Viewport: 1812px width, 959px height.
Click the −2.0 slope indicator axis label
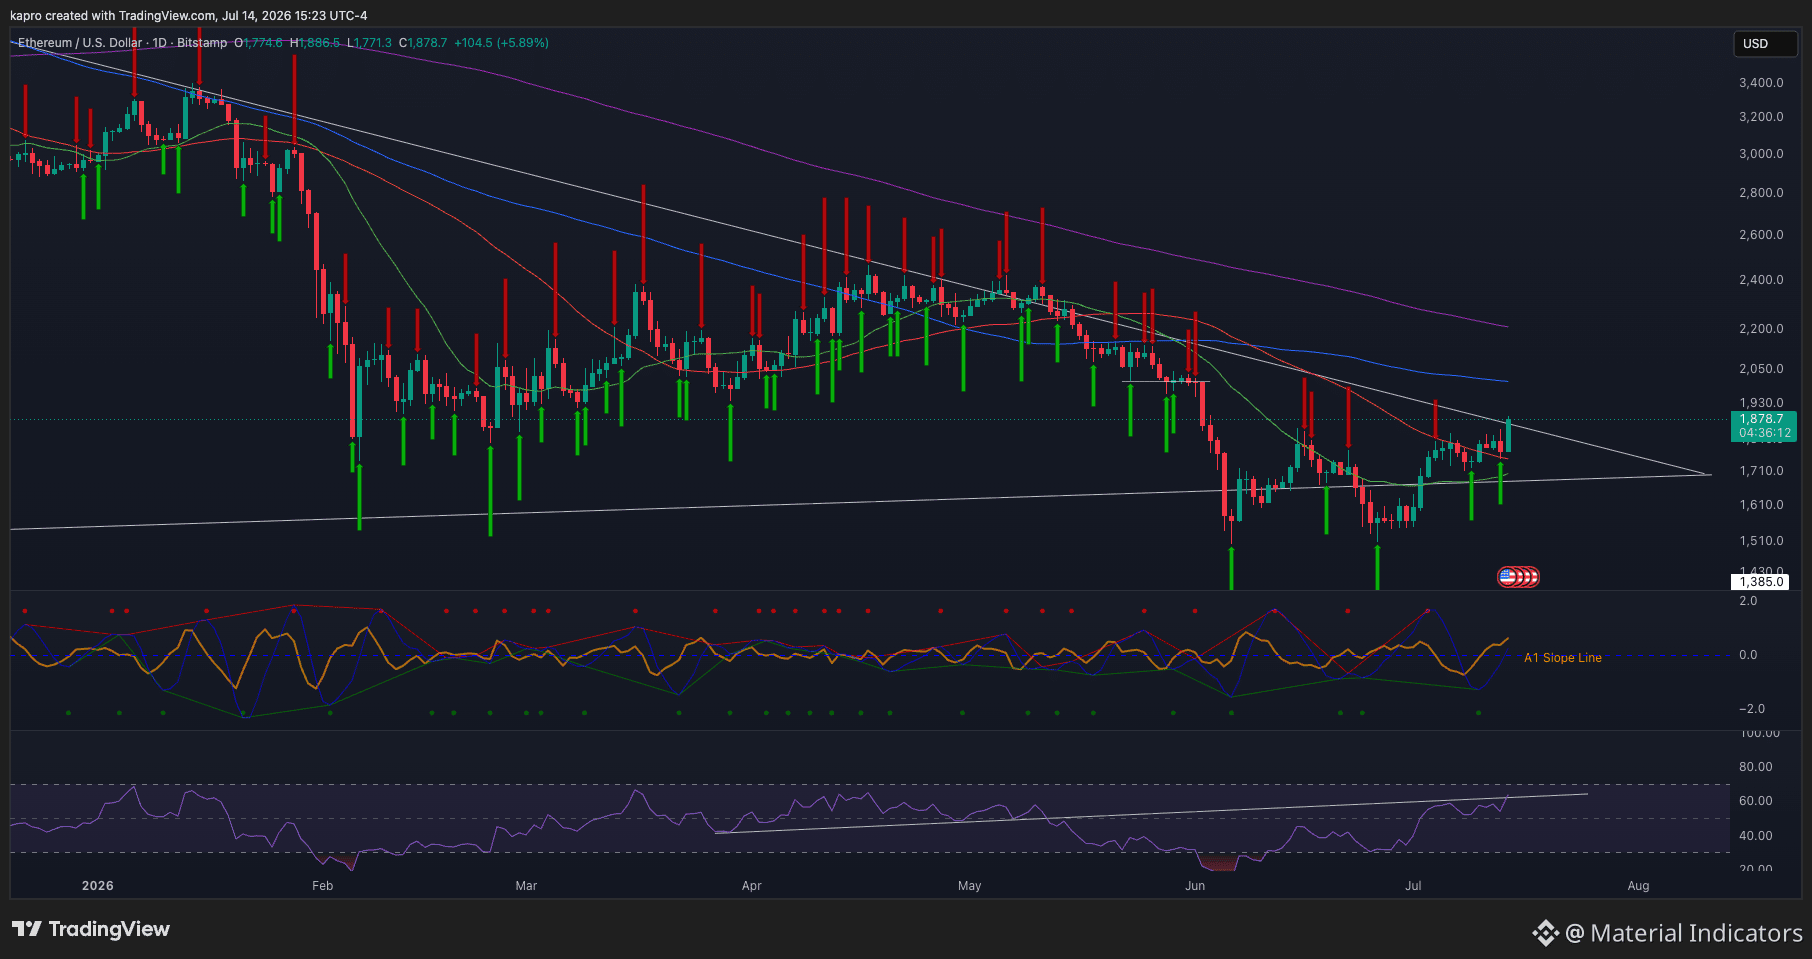[1752, 709]
